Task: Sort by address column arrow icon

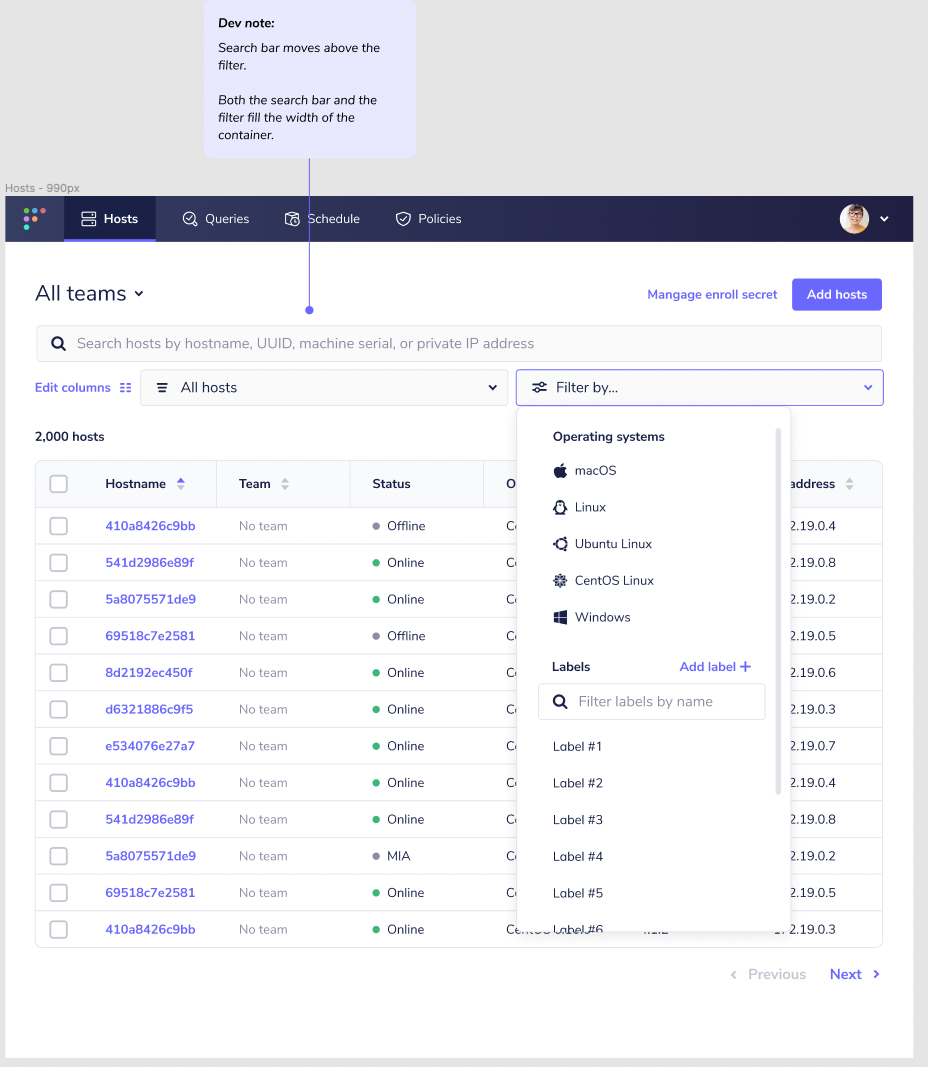Action: click(849, 484)
